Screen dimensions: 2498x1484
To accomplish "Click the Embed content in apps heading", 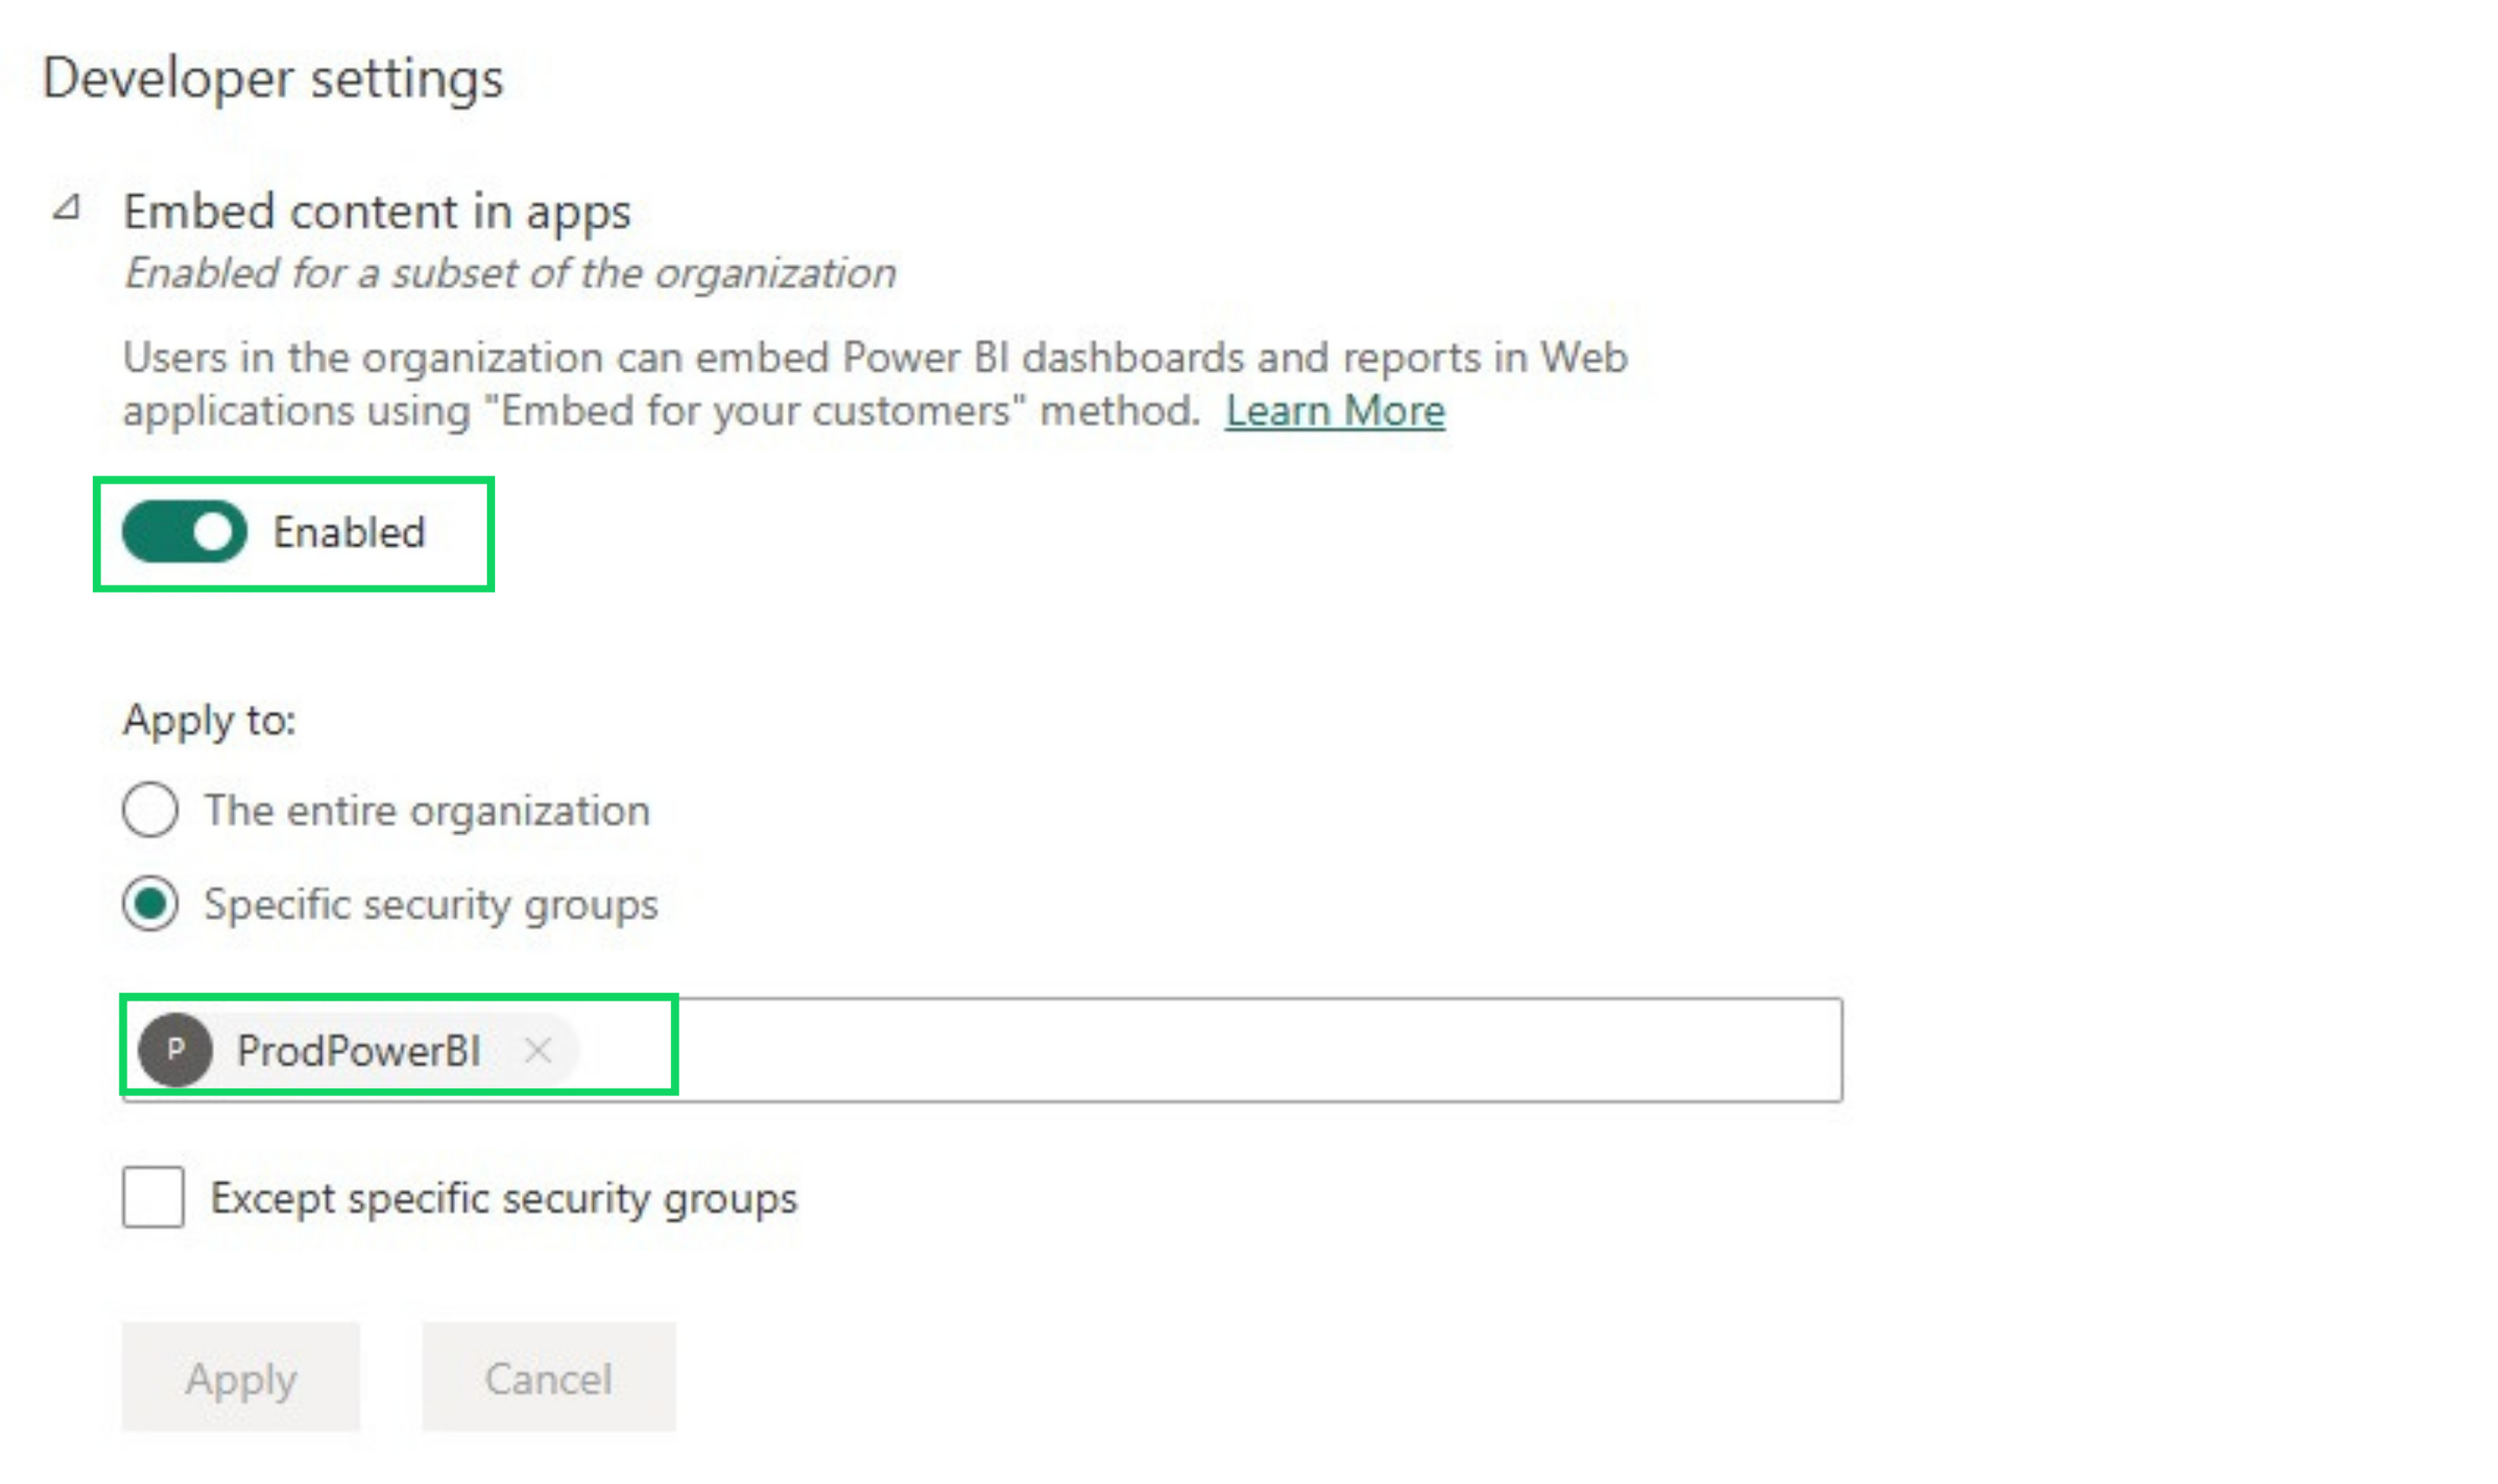I will pos(376,212).
